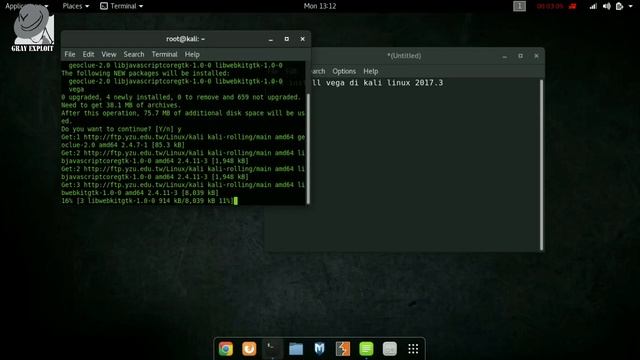Launch Google Chrome from the dock
Image resolution: width=640 pixels, height=360 pixels.
[x=226, y=349]
